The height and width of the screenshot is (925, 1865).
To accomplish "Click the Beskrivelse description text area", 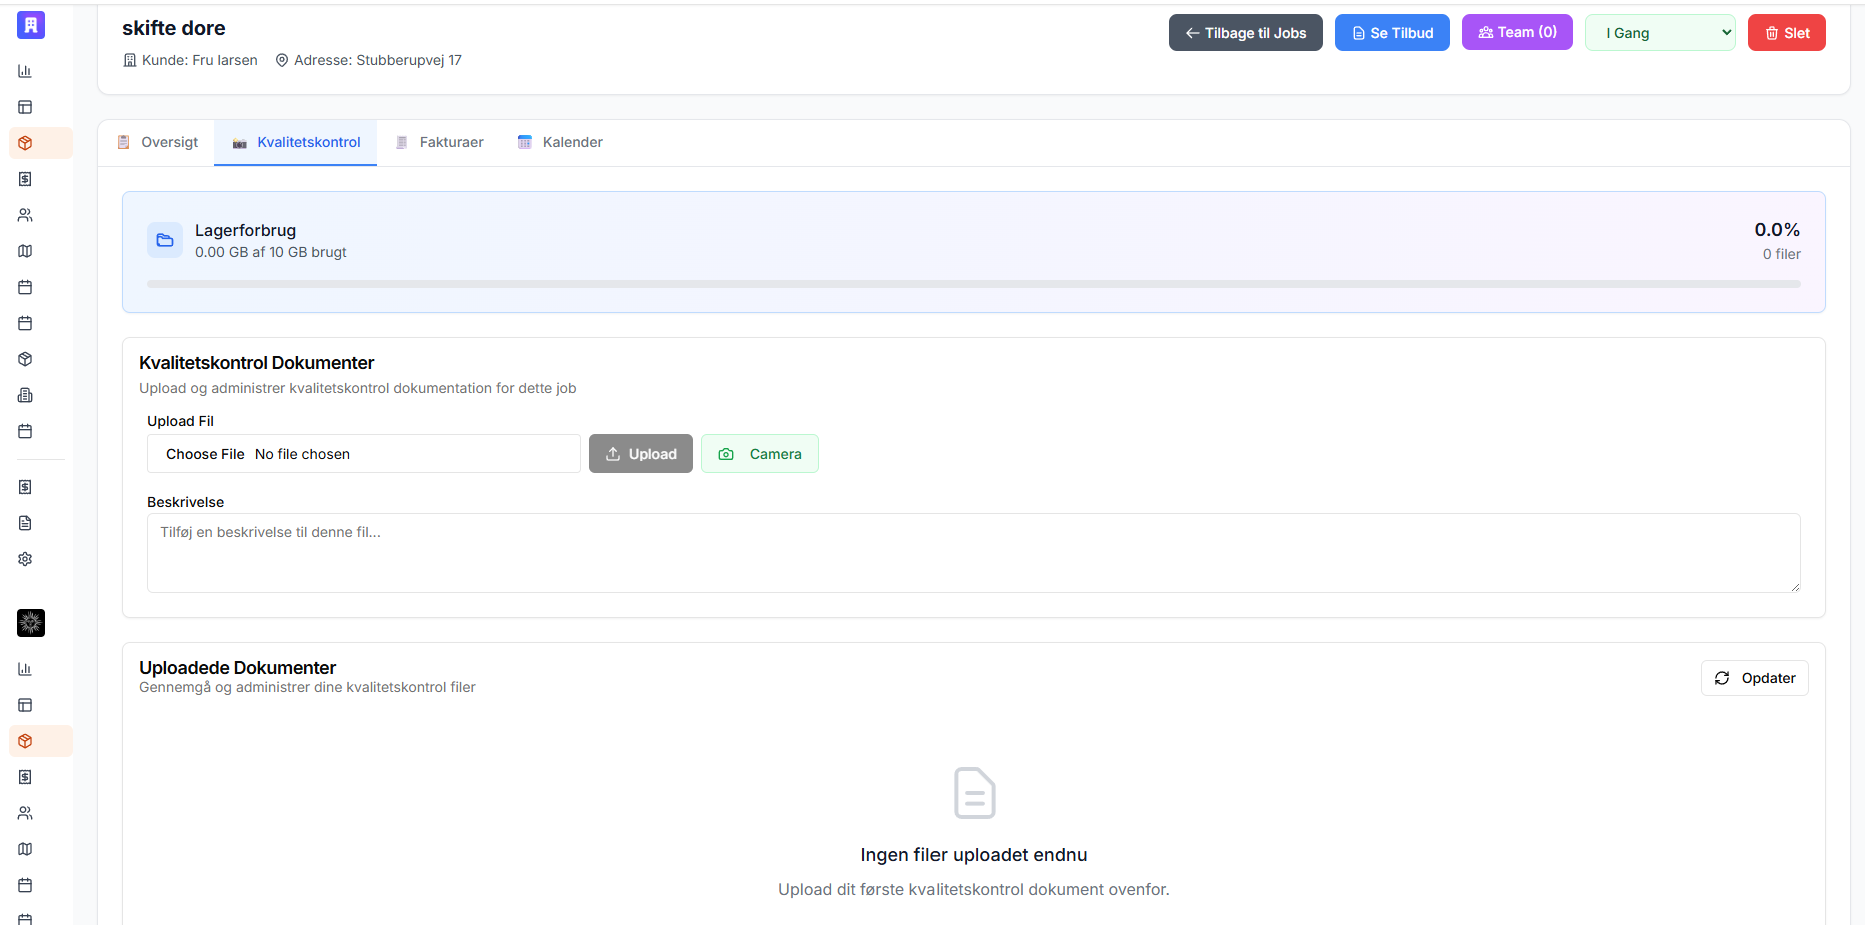I will pyautogui.click(x=974, y=553).
